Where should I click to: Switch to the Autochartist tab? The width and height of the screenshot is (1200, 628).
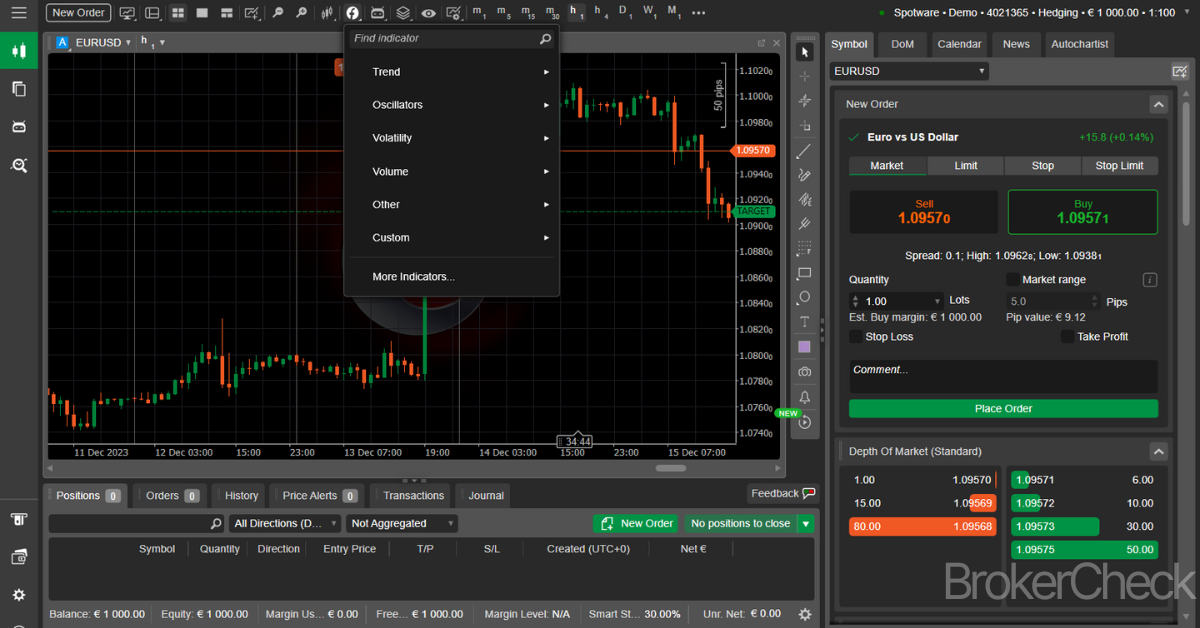1079,44
